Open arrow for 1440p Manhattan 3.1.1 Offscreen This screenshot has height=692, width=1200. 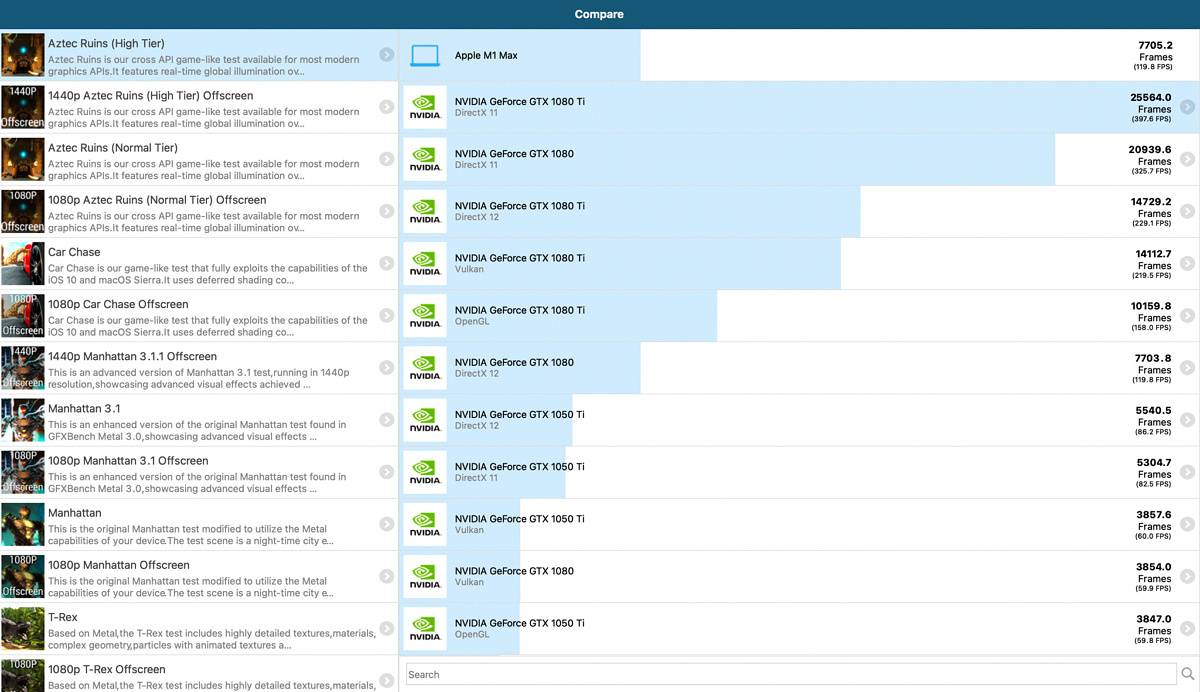click(386, 367)
